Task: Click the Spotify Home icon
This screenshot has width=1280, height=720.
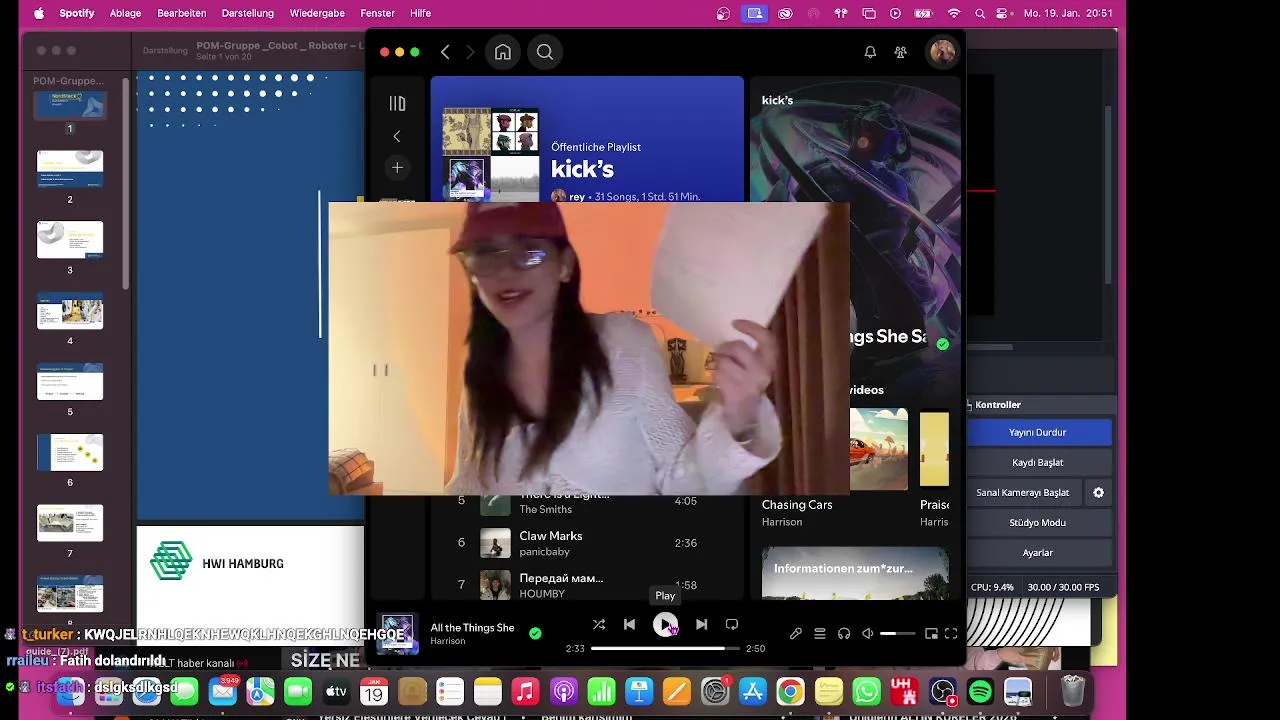Action: [x=503, y=52]
